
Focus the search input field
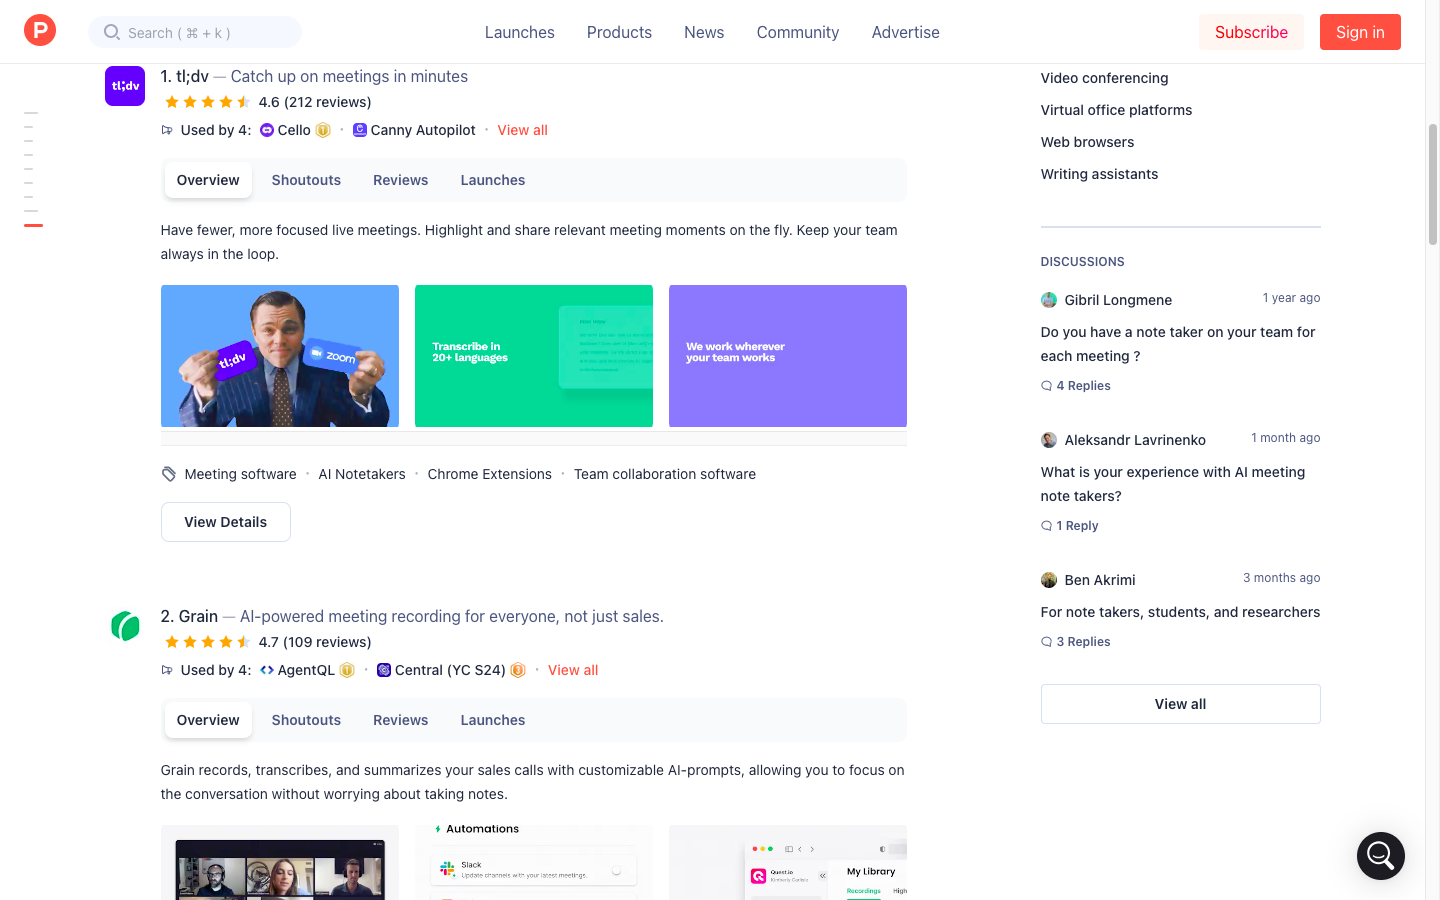coord(195,32)
